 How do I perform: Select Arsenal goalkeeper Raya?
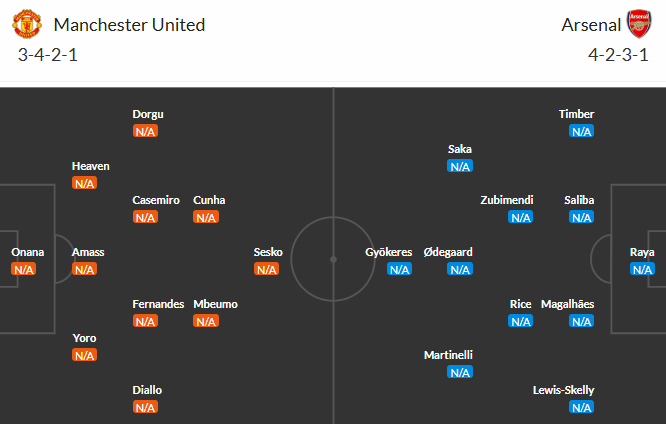click(642, 252)
